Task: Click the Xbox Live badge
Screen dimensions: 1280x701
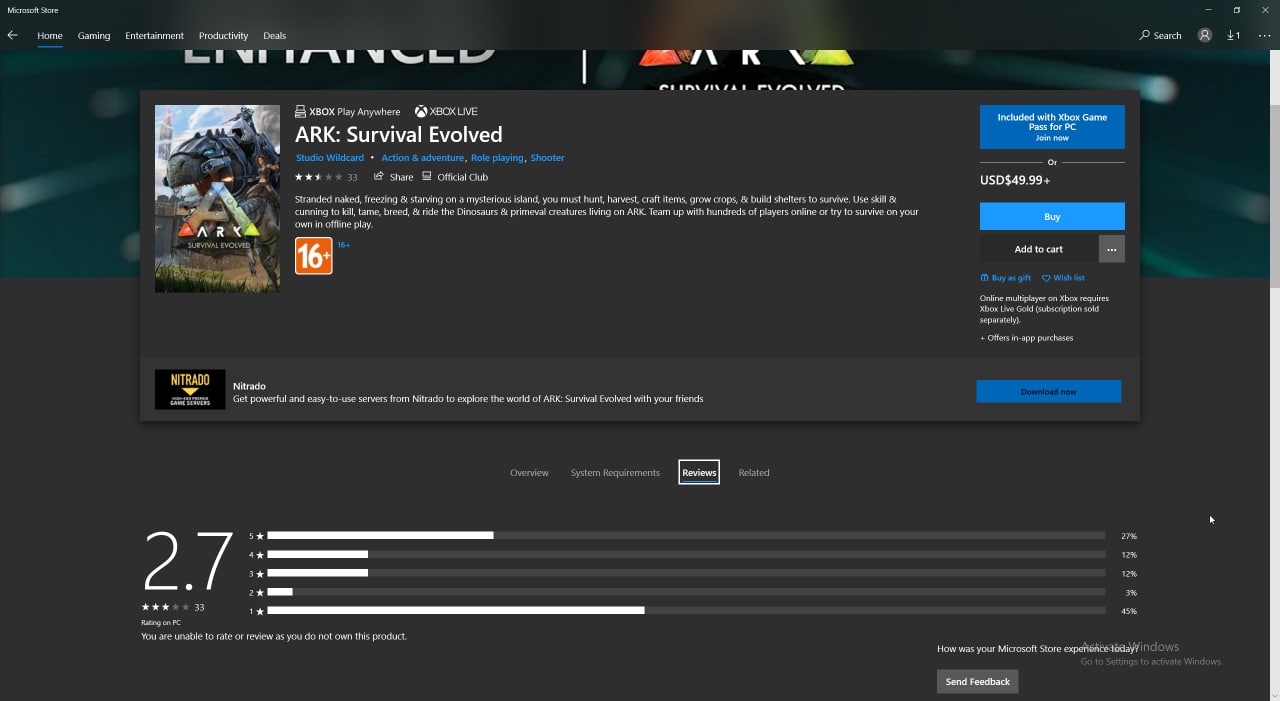Action: [x=446, y=112]
